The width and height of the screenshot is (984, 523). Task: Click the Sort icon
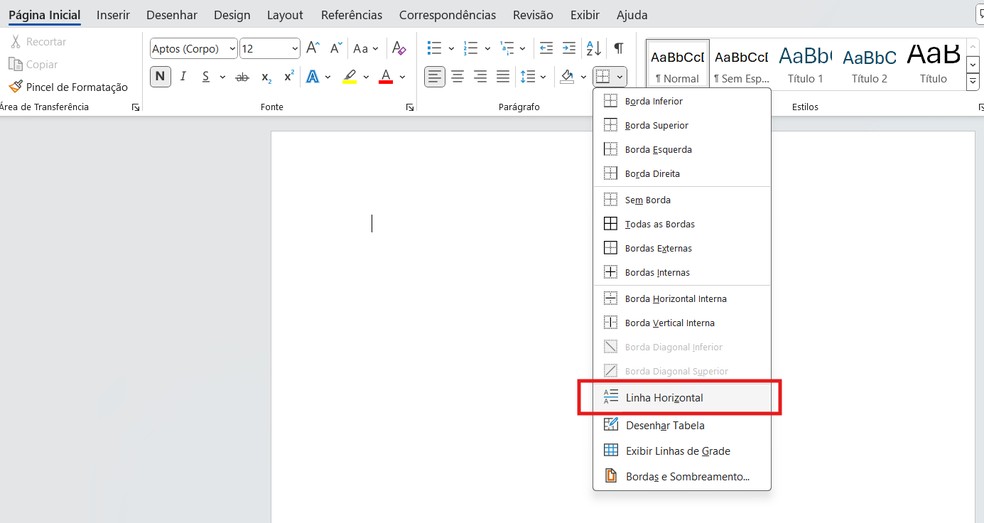pos(594,48)
